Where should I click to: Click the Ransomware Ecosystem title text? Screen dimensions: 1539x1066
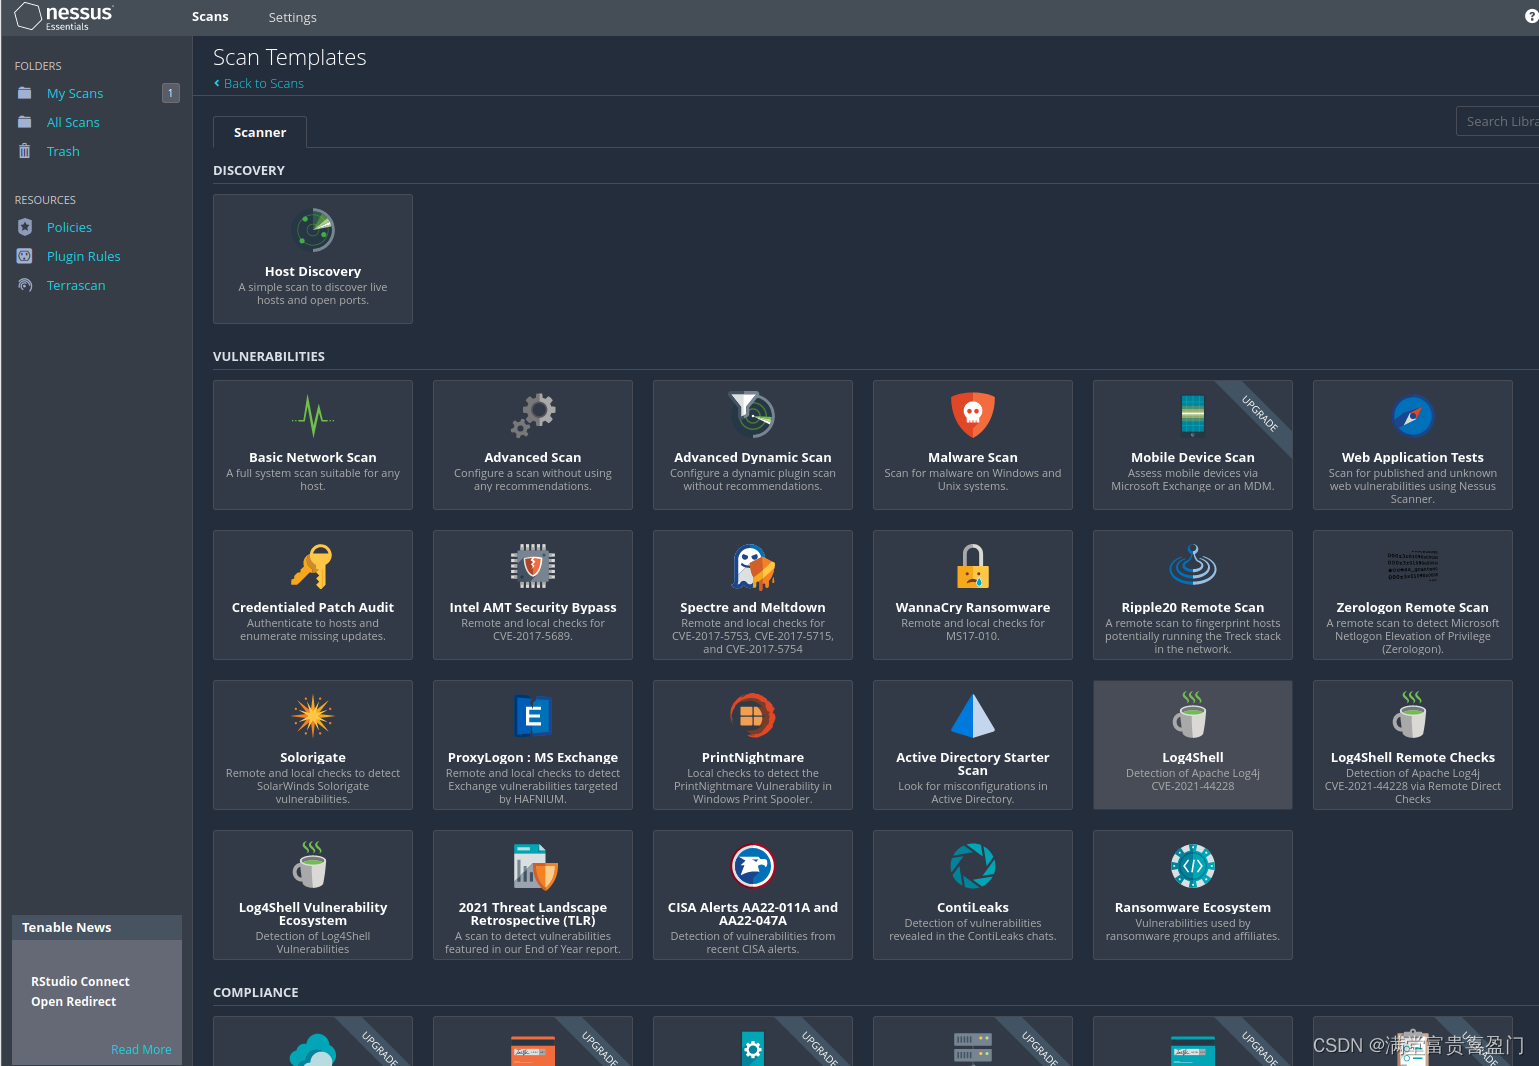[x=1193, y=907]
